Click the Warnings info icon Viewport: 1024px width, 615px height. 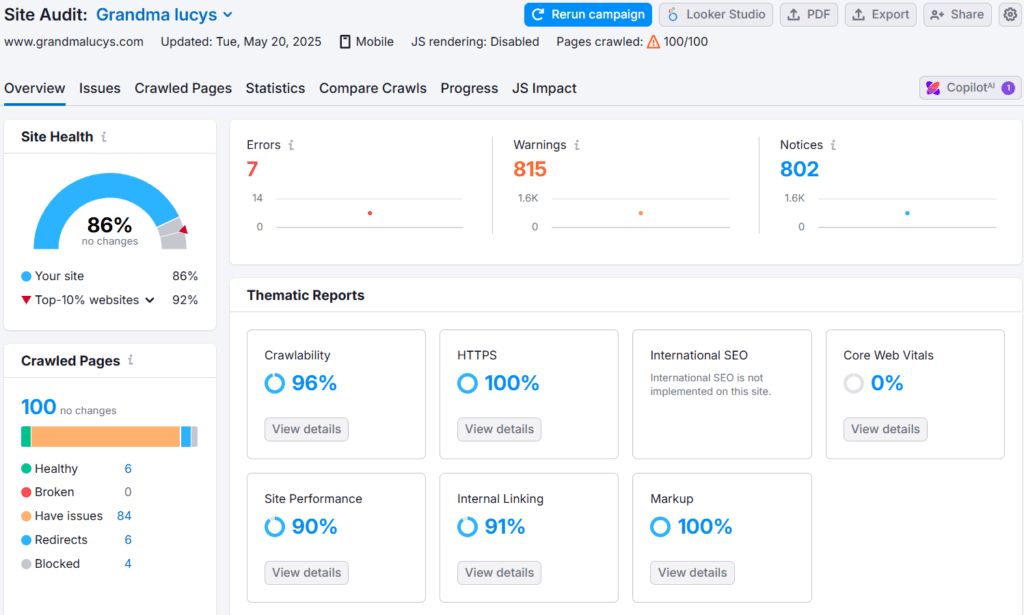click(577, 145)
